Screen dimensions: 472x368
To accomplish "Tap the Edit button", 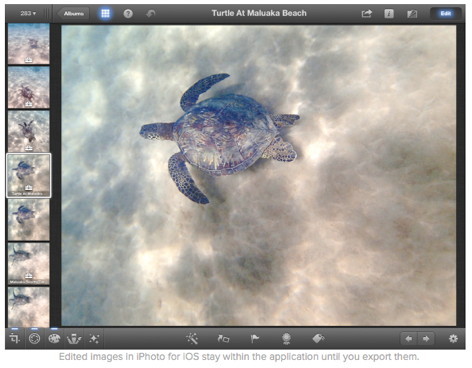I will coord(446,13).
